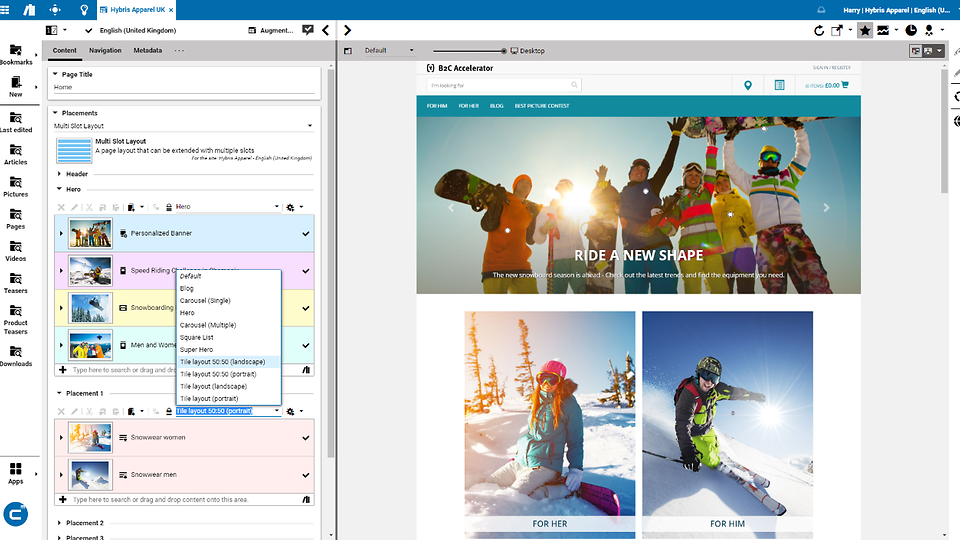Click the right chevron arrow by preview

point(347,30)
